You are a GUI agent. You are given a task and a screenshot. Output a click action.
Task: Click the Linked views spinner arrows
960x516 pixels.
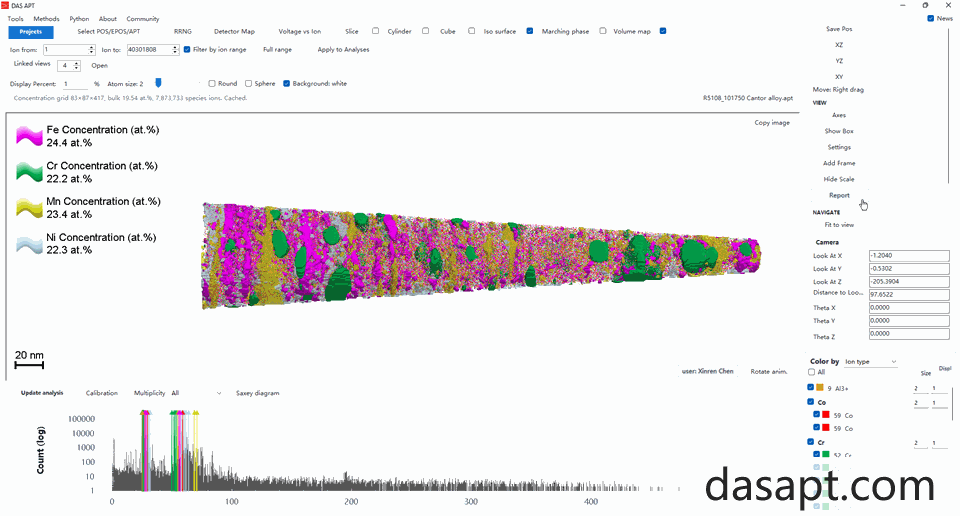click(77, 65)
